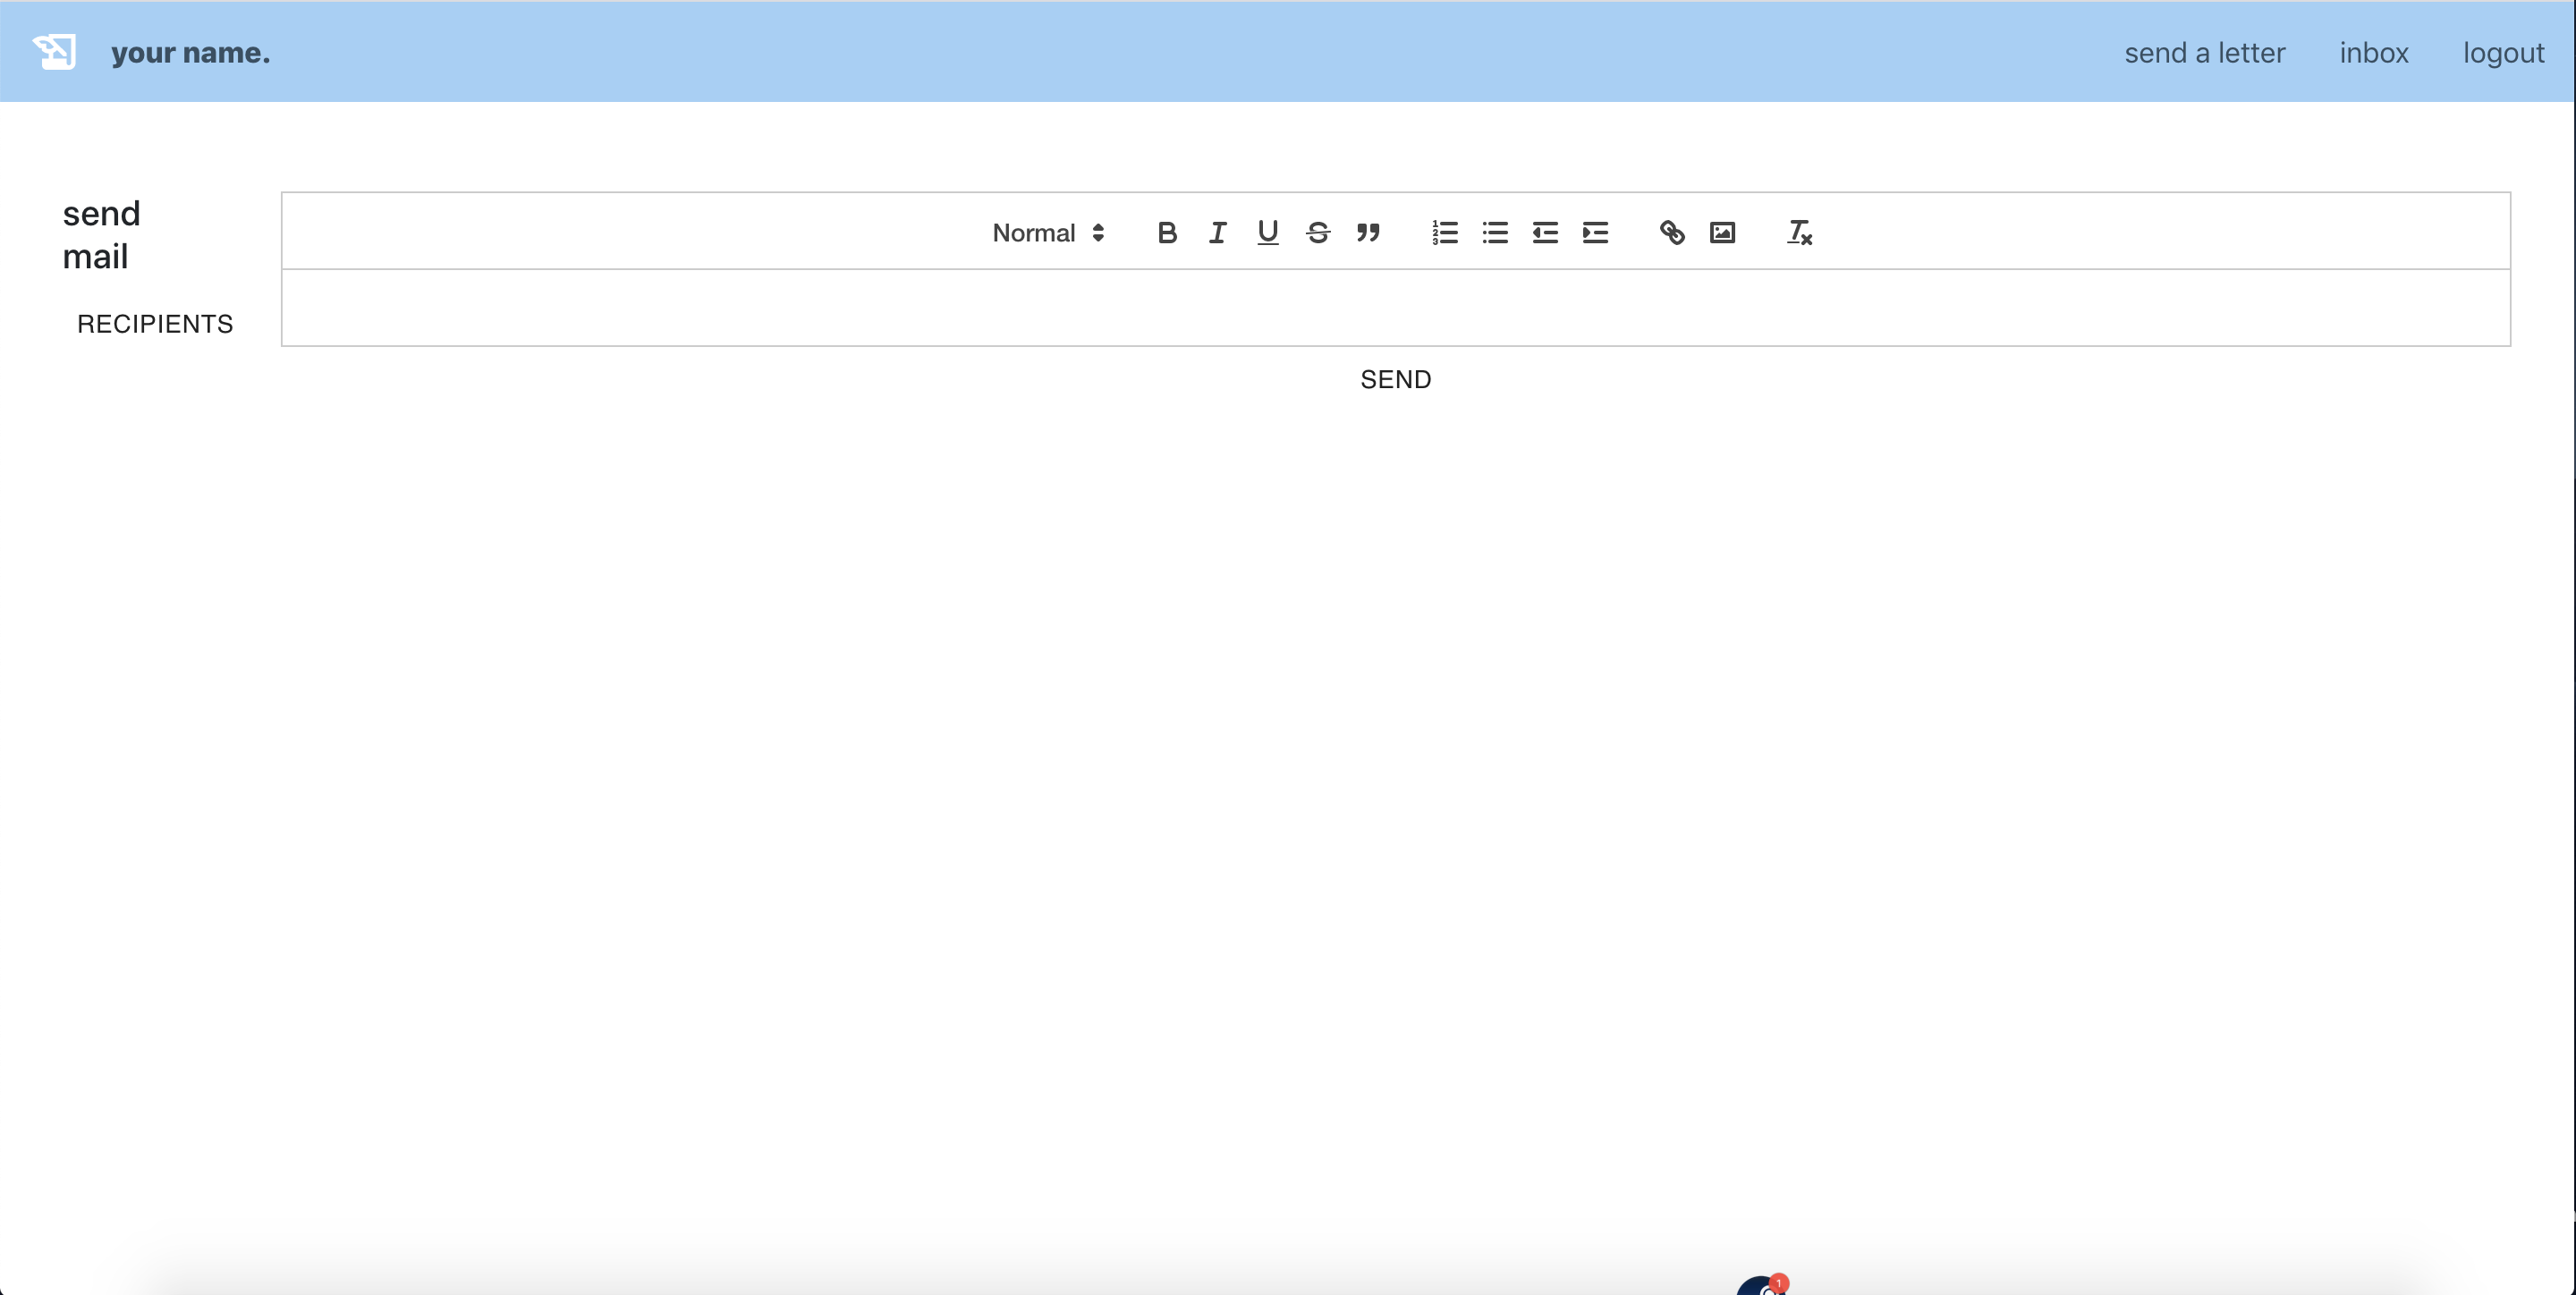This screenshot has height=1295, width=2576.
Task: Insert a blockquote
Action: click(1368, 233)
